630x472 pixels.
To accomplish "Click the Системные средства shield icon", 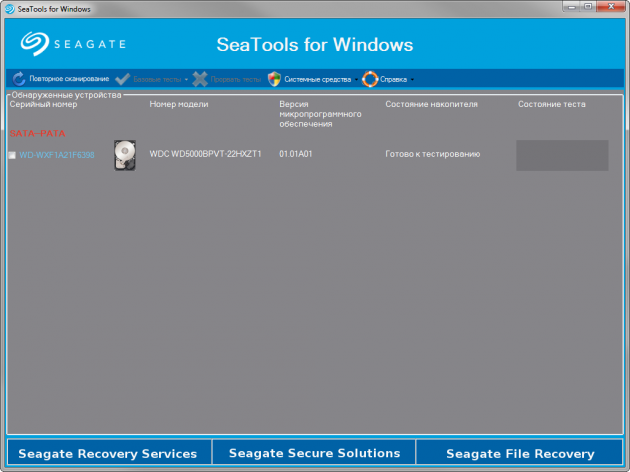I will 274,79.
